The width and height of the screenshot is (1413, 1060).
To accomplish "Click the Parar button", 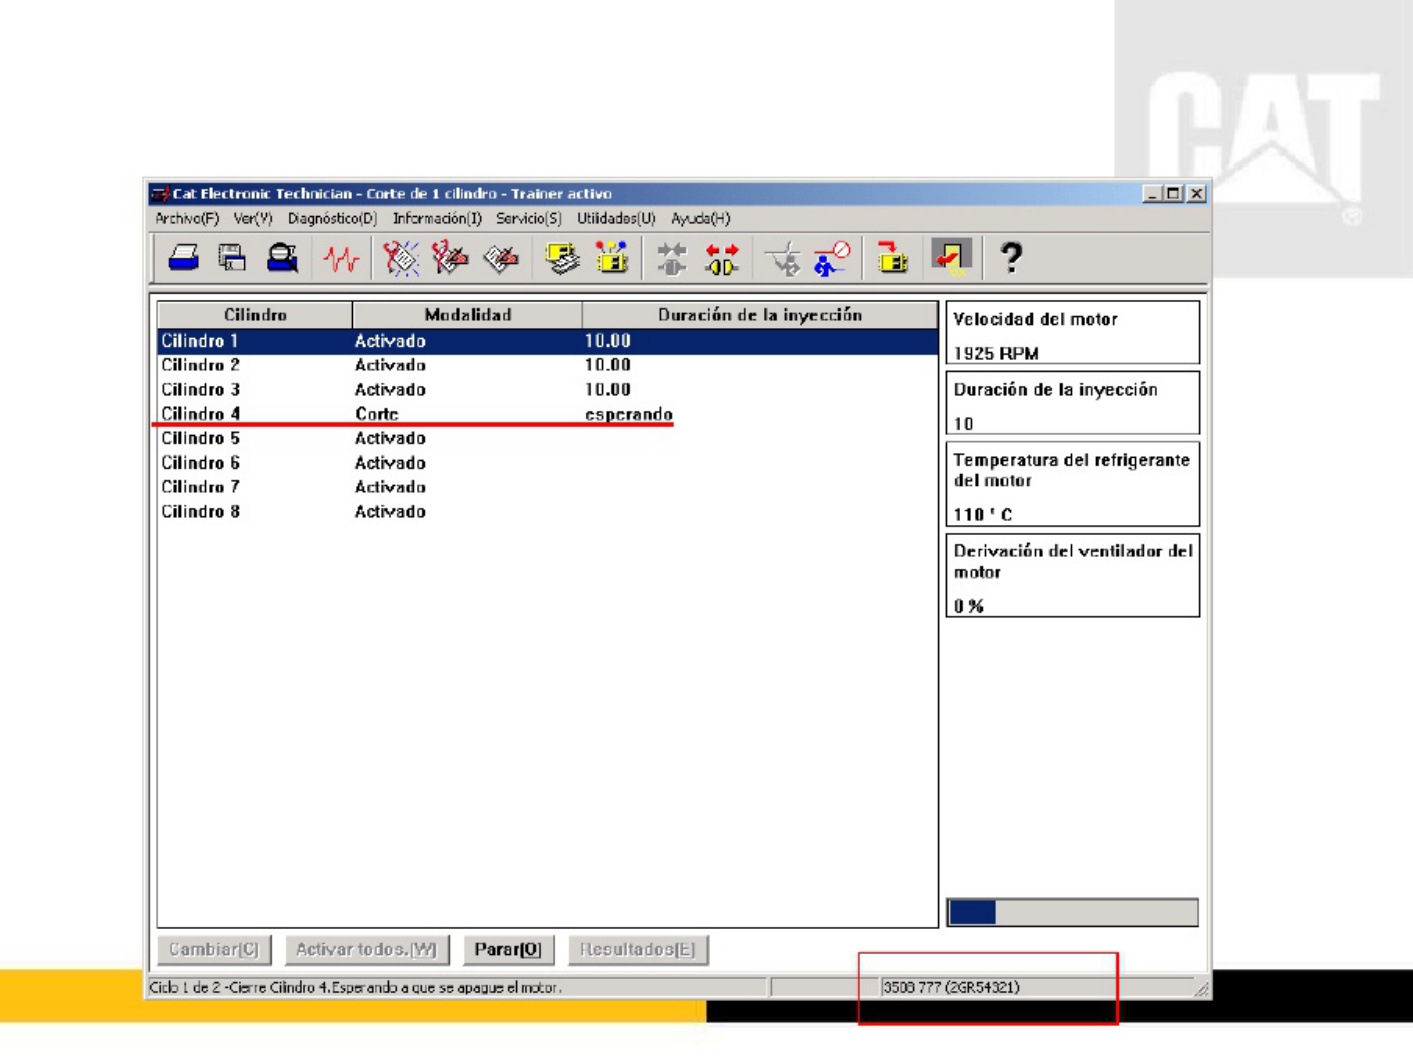I will (507, 950).
